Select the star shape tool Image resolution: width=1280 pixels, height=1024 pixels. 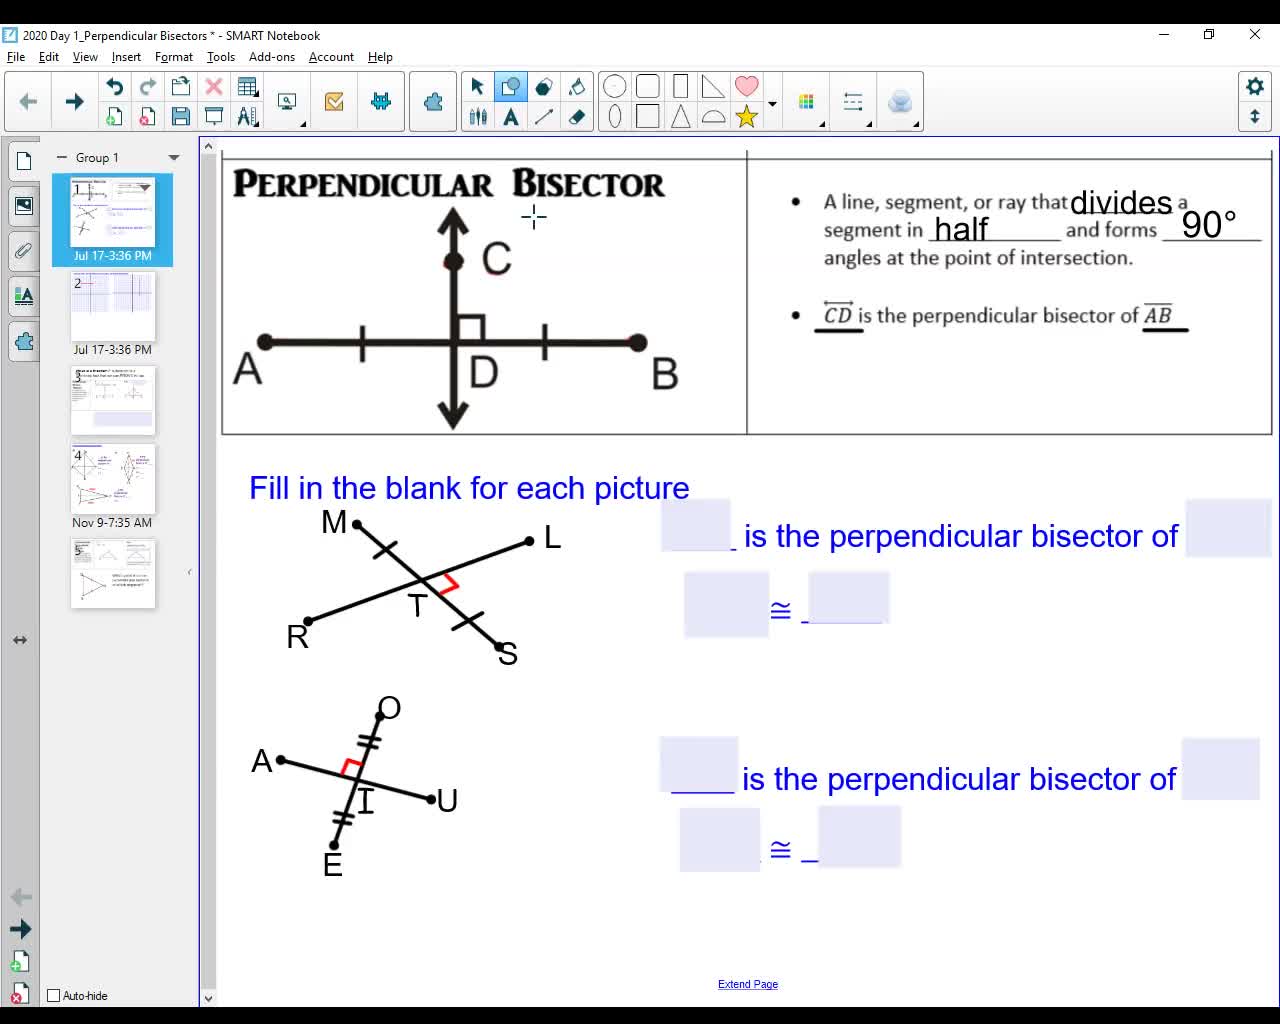pos(746,116)
